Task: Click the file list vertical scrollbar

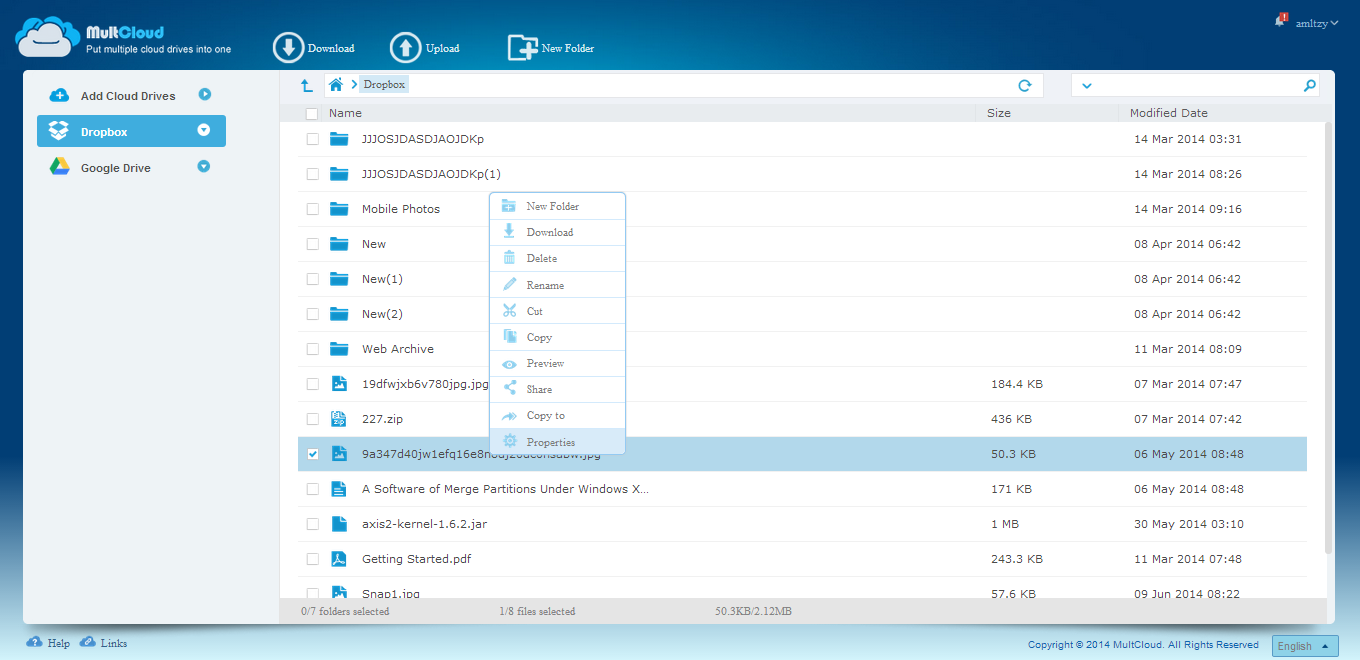Action: (1328, 340)
